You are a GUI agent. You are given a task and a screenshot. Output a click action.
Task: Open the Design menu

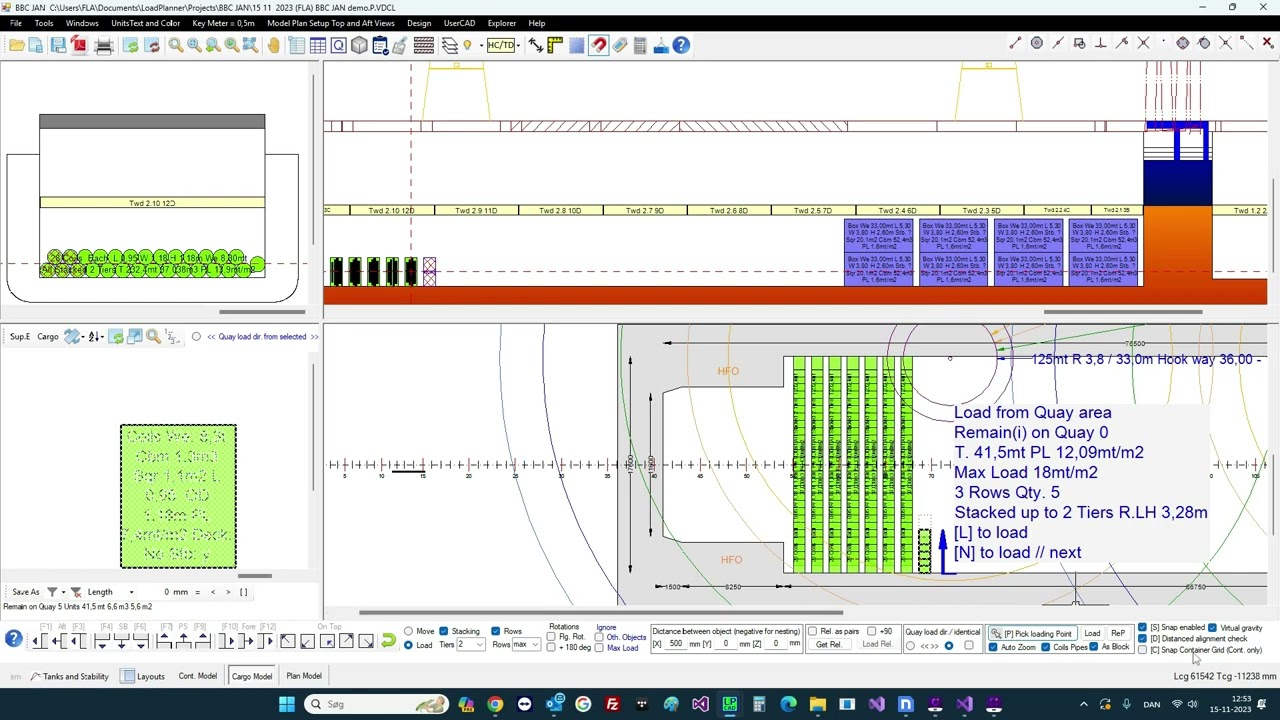point(419,23)
